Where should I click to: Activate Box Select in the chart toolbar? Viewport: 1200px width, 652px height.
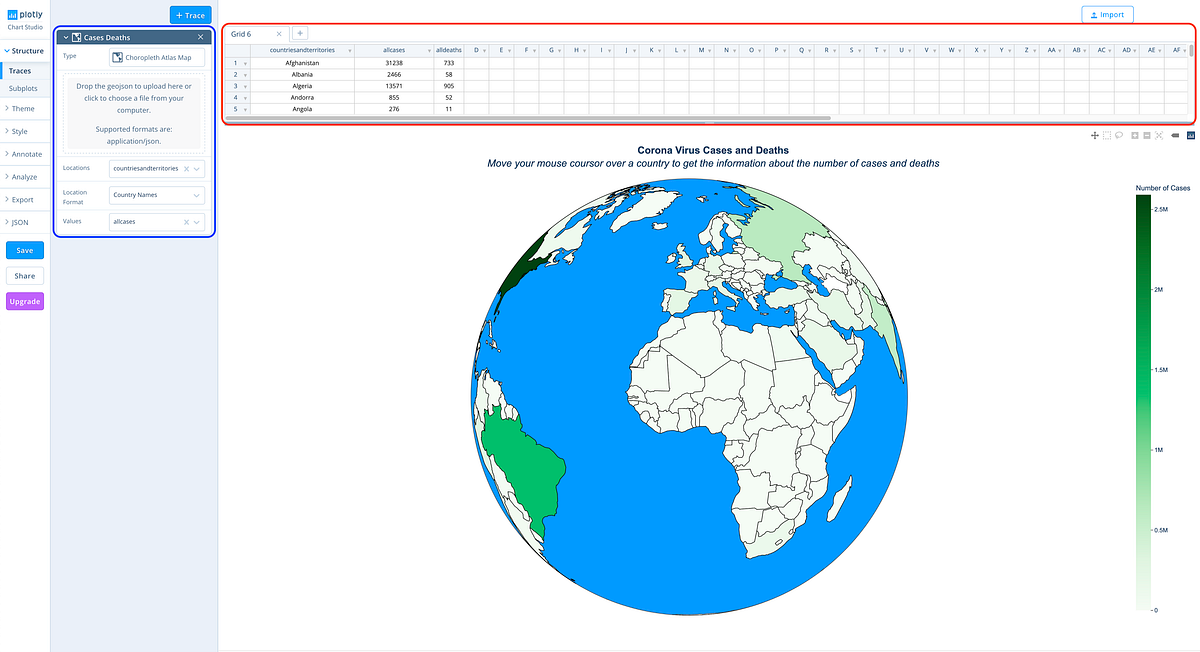point(1106,135)
